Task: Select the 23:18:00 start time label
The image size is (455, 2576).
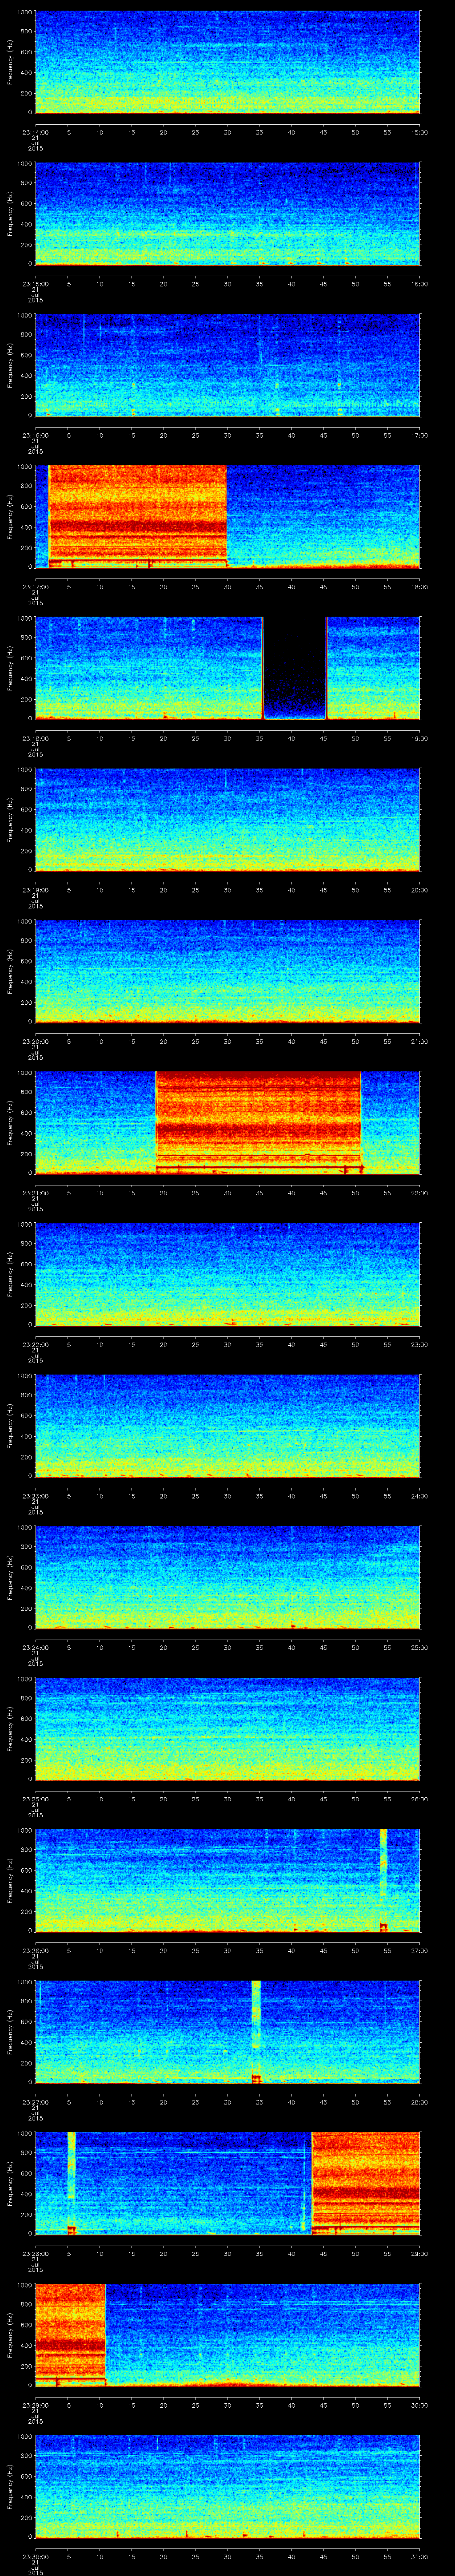Action: (x=35, y=738)
